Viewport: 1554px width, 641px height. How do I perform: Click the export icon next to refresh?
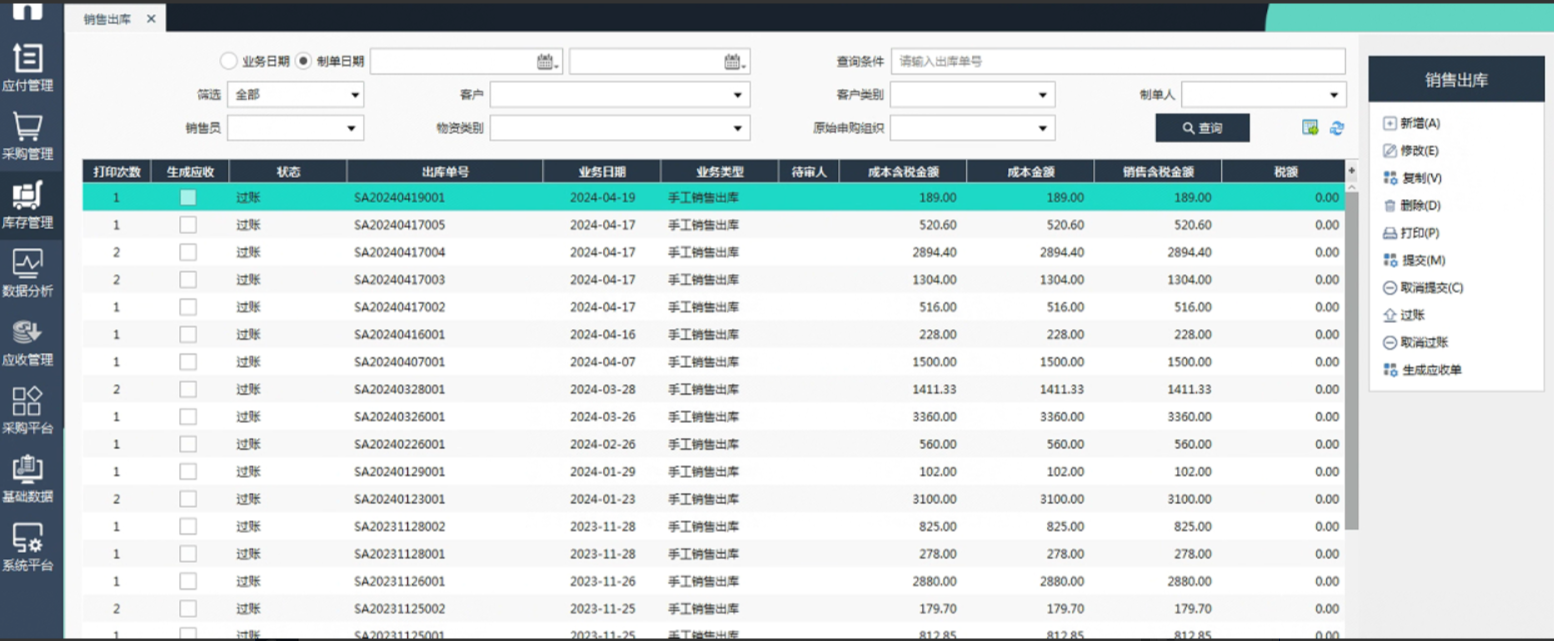[1310, 128]
